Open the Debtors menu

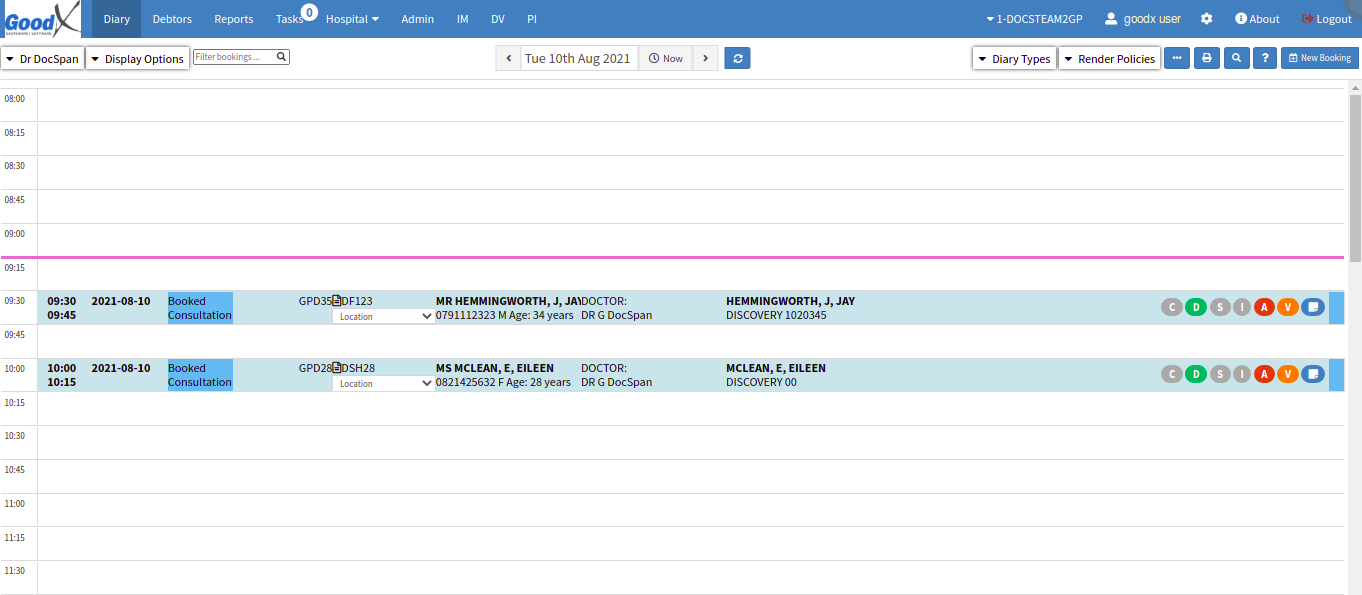tap(172, 19)
